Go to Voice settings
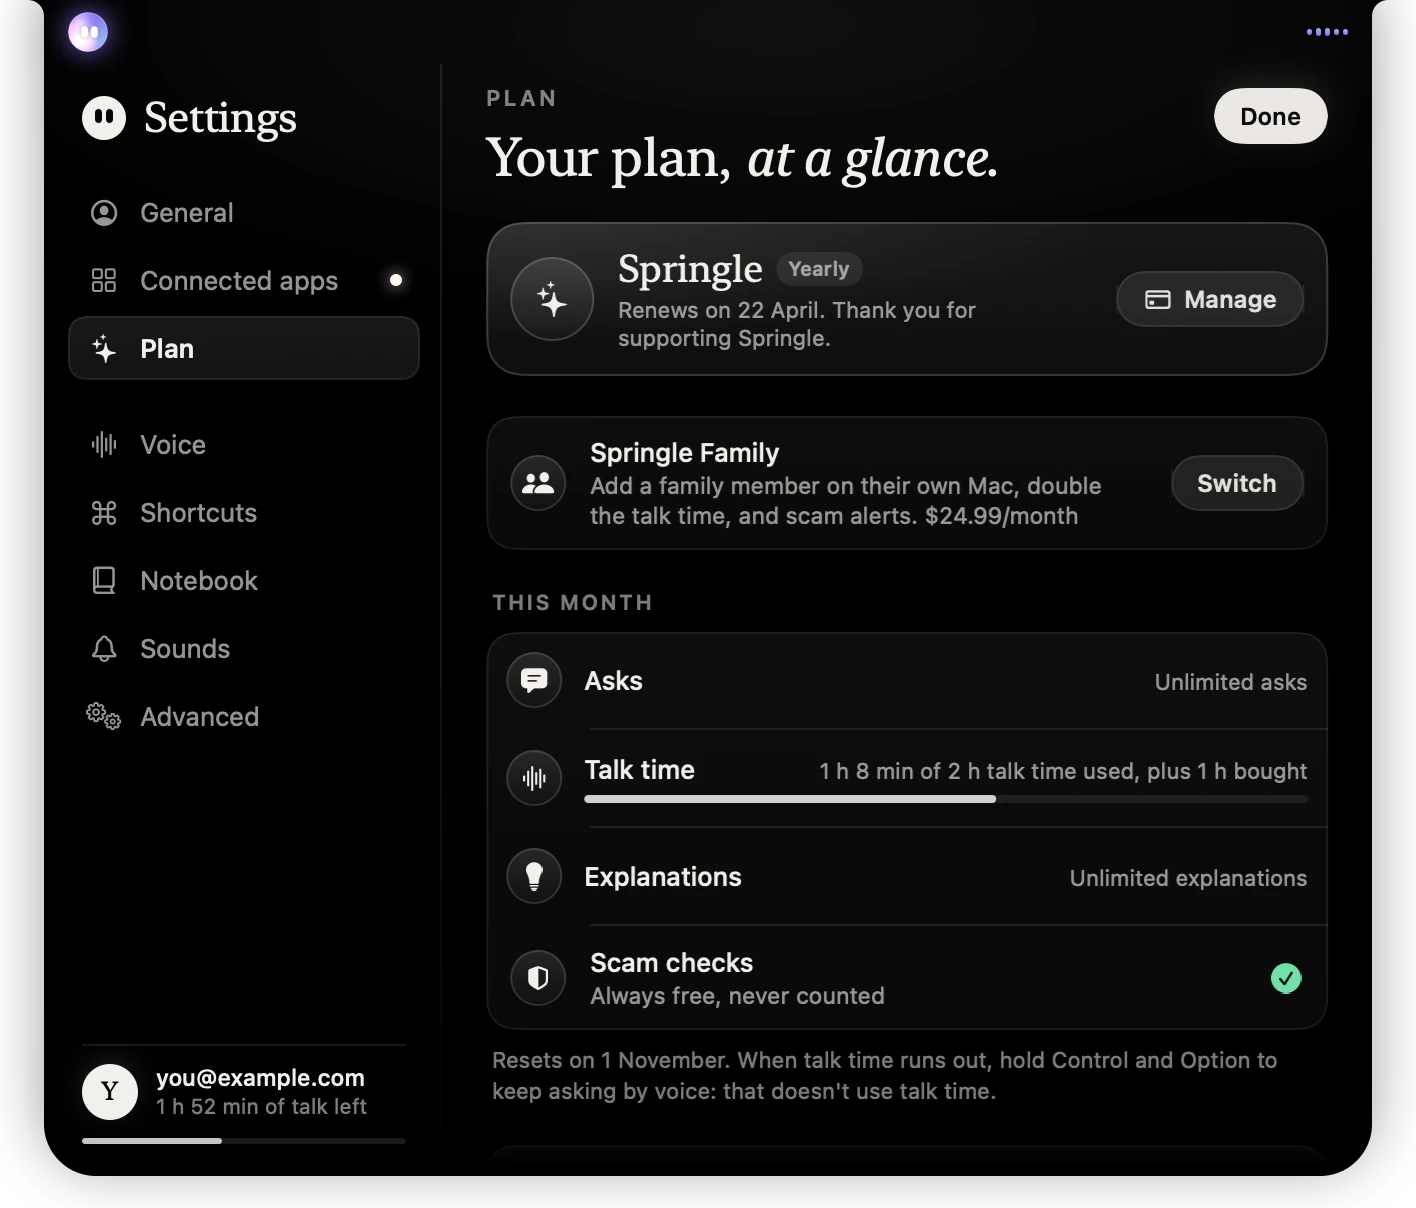Image resolution: width=1416 pixels, height=1208 pixels. point(244,445)
